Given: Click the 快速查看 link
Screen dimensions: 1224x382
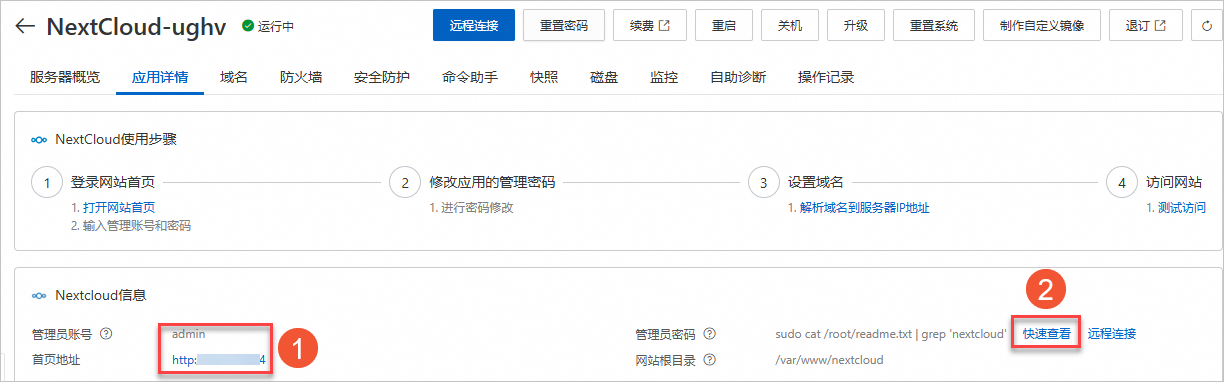Looking at the screenshot, I should click(x=1047, y=334).
